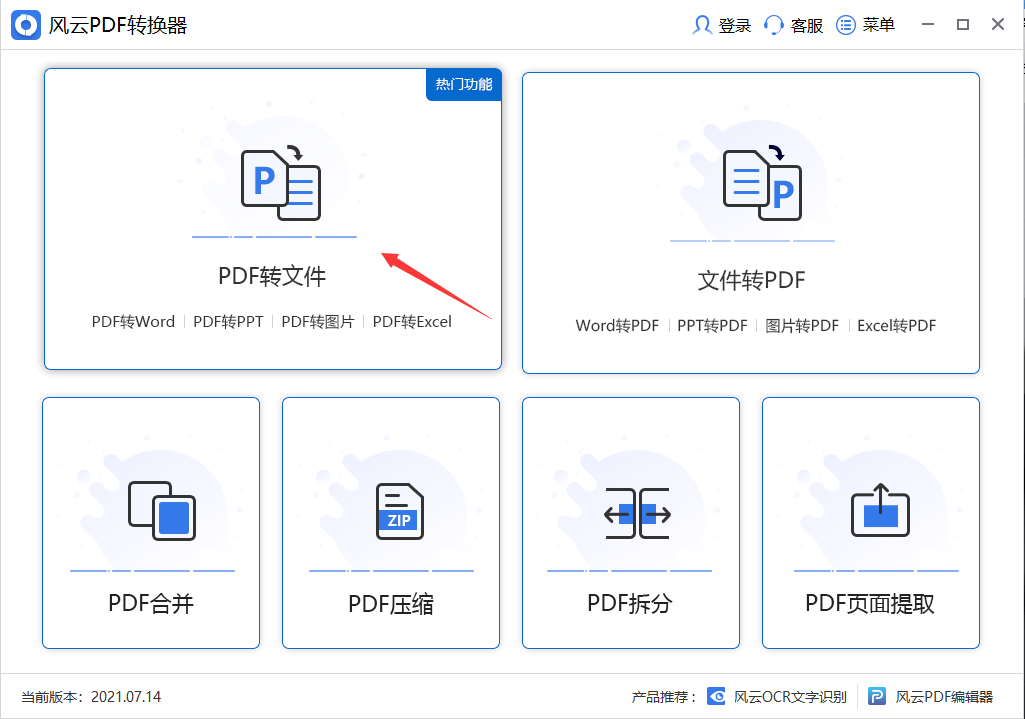Open PDF转PPT conversion
The width and height of the screenshot is (1025, 719).
click(x=230, y=321)
